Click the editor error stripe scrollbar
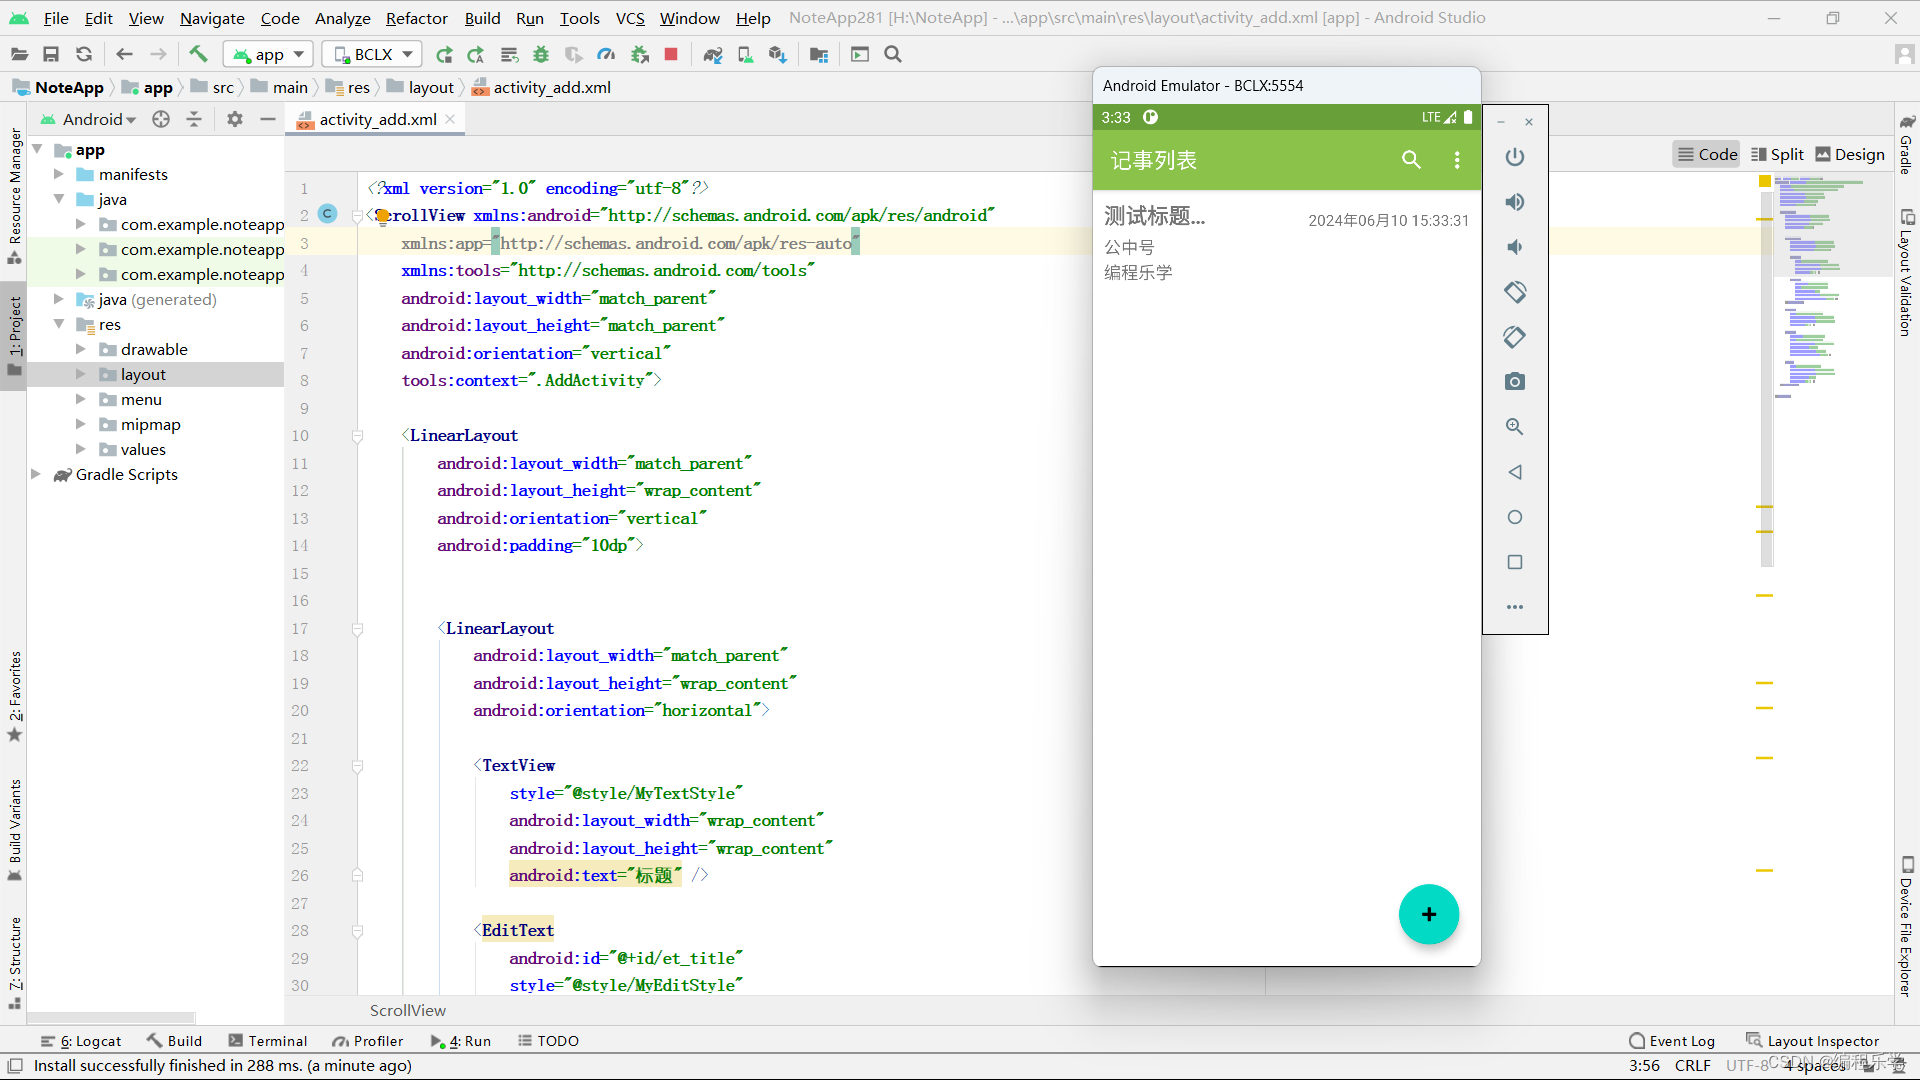 1765,380
